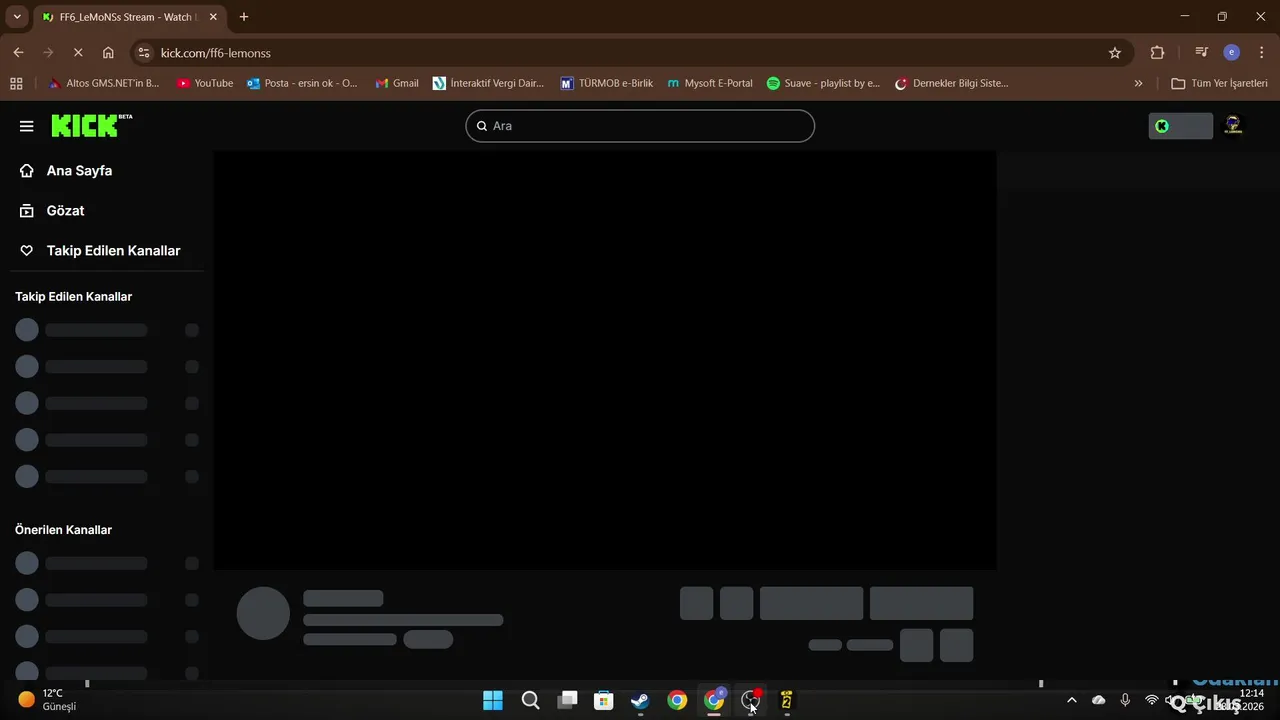Open the Gmail bookmark
The width and height of the screenshot is (1280, 720).
pyautogui.click(x=397, y=83)
